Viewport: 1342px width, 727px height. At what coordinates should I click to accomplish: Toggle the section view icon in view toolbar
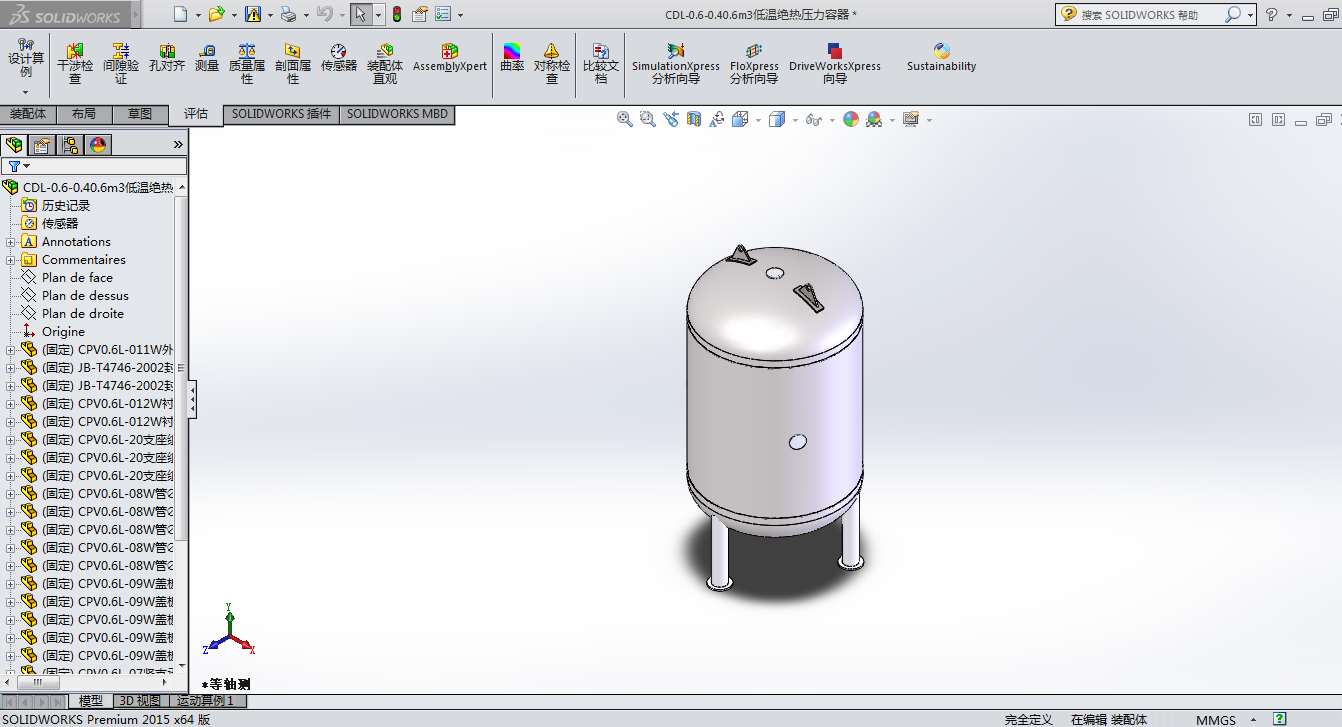click(x=693, y=119)
